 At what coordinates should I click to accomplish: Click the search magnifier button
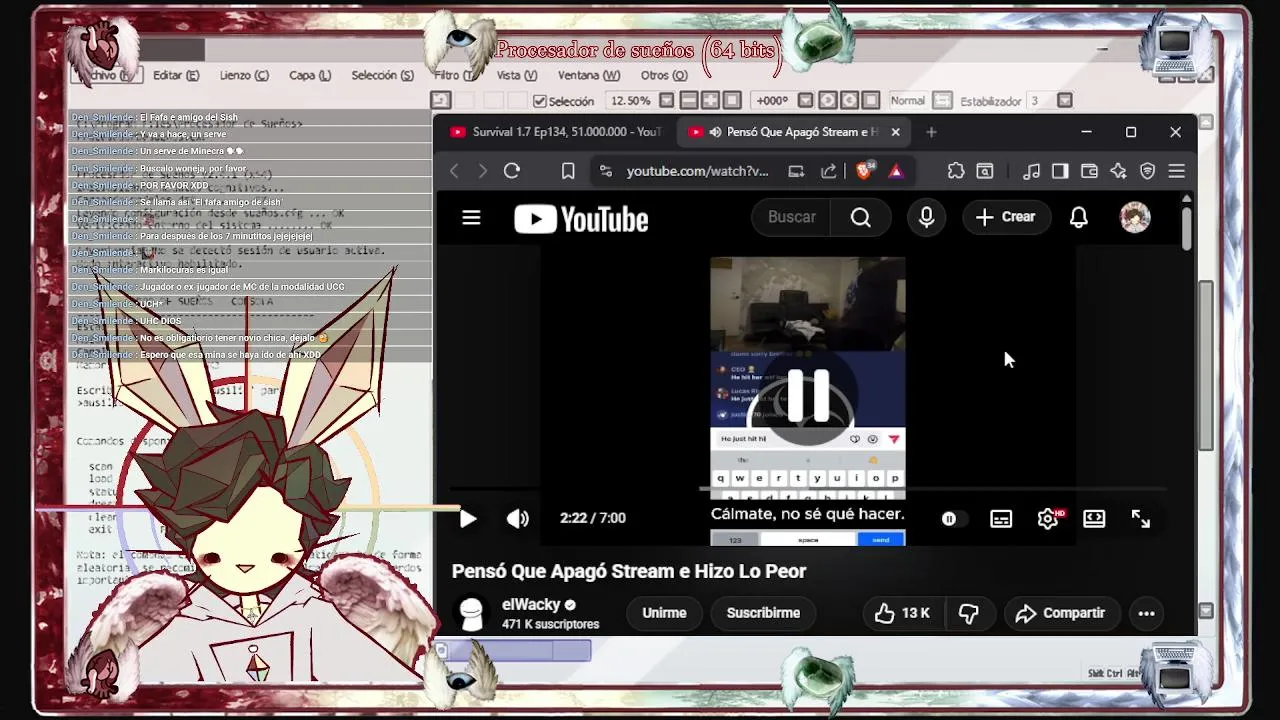point(861,217)
